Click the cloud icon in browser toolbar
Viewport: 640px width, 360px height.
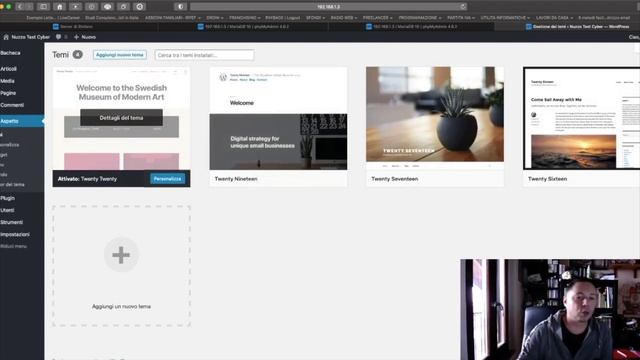(107, 7)
